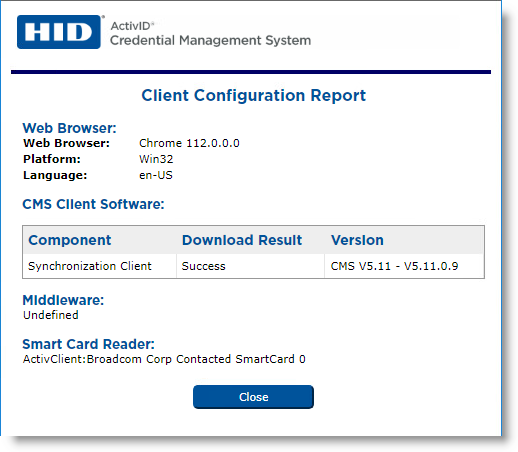Select the Undefined middleware value
Screen dimensions: 518x452
pos(51,315)
